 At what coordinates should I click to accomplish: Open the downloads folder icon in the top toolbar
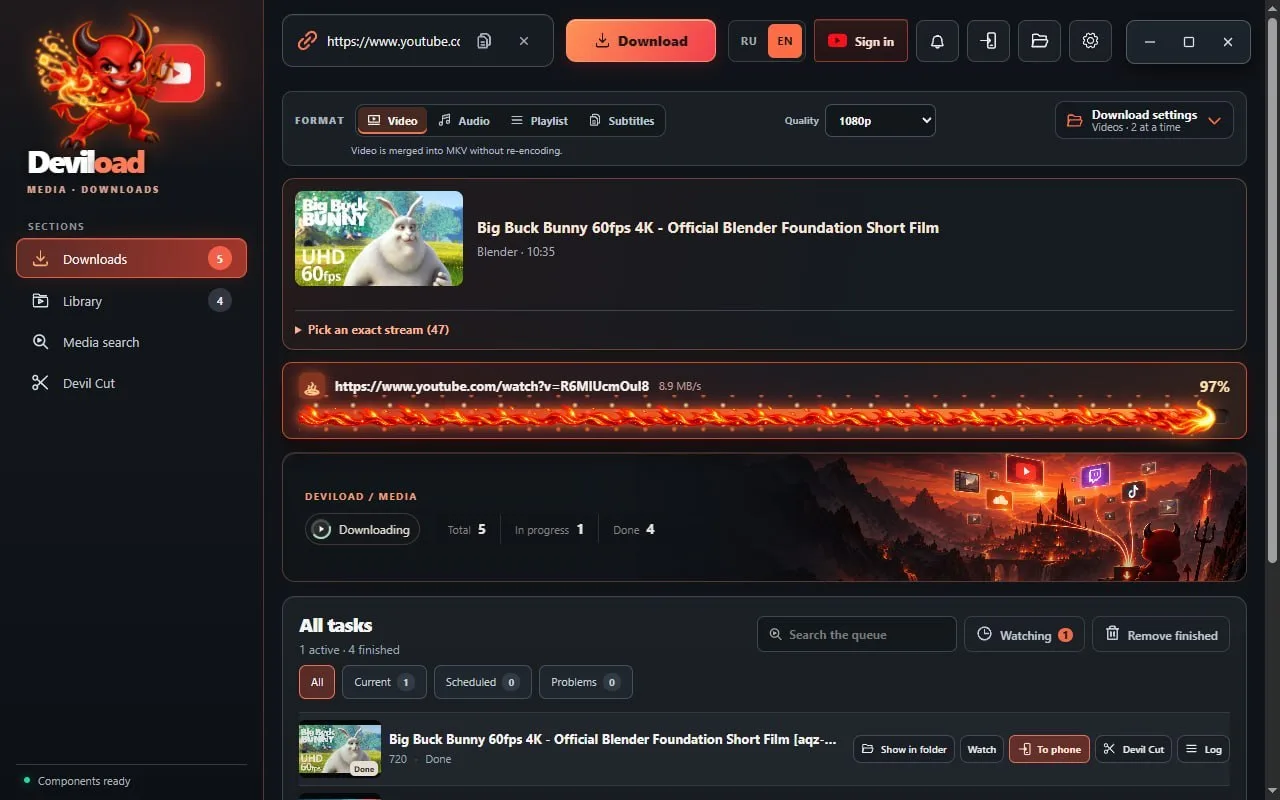pos(1039,41)
